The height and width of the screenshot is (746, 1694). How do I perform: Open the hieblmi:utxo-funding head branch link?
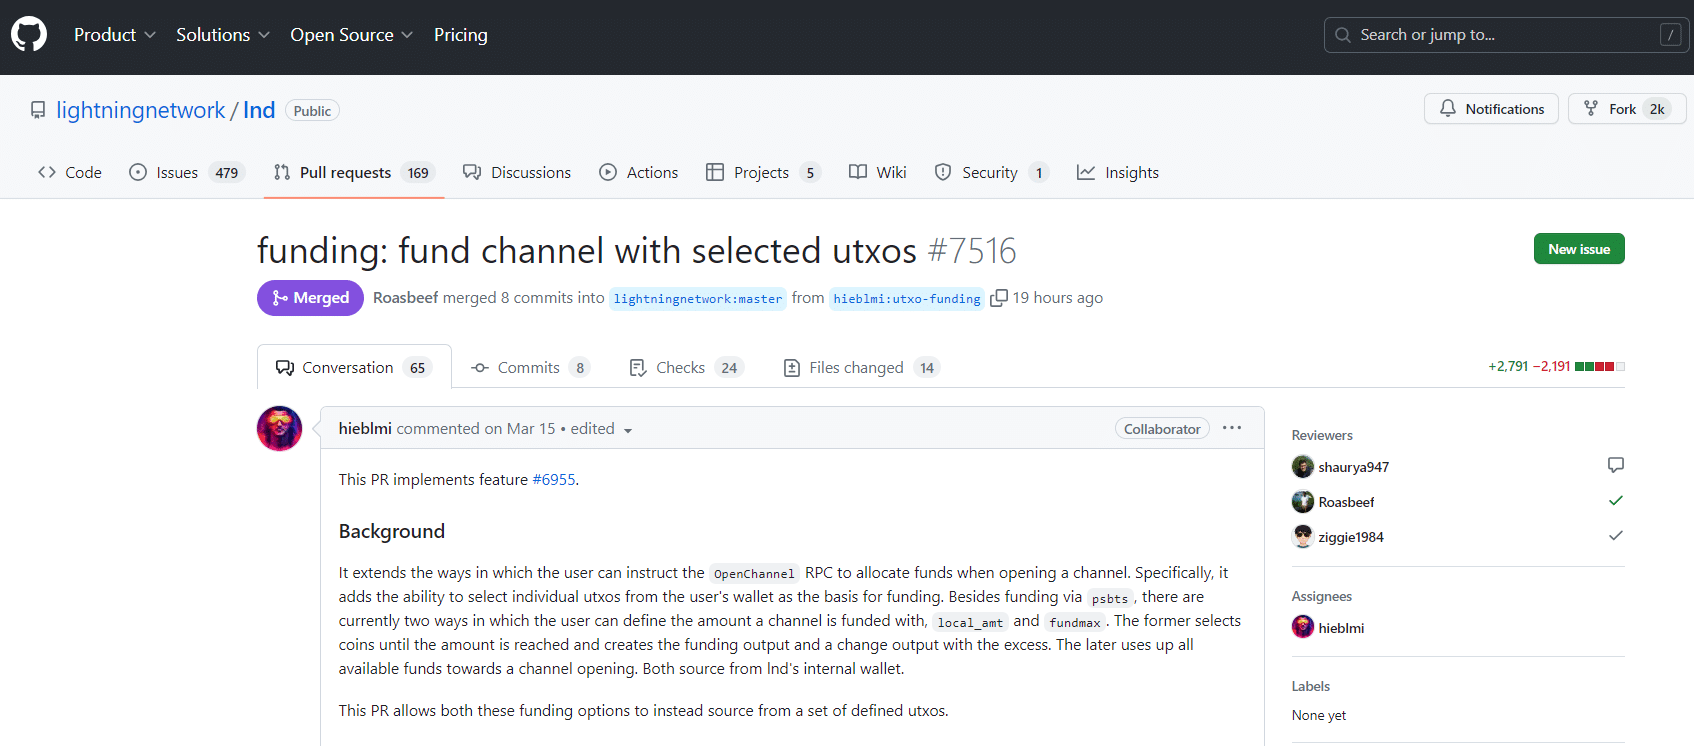907,298
